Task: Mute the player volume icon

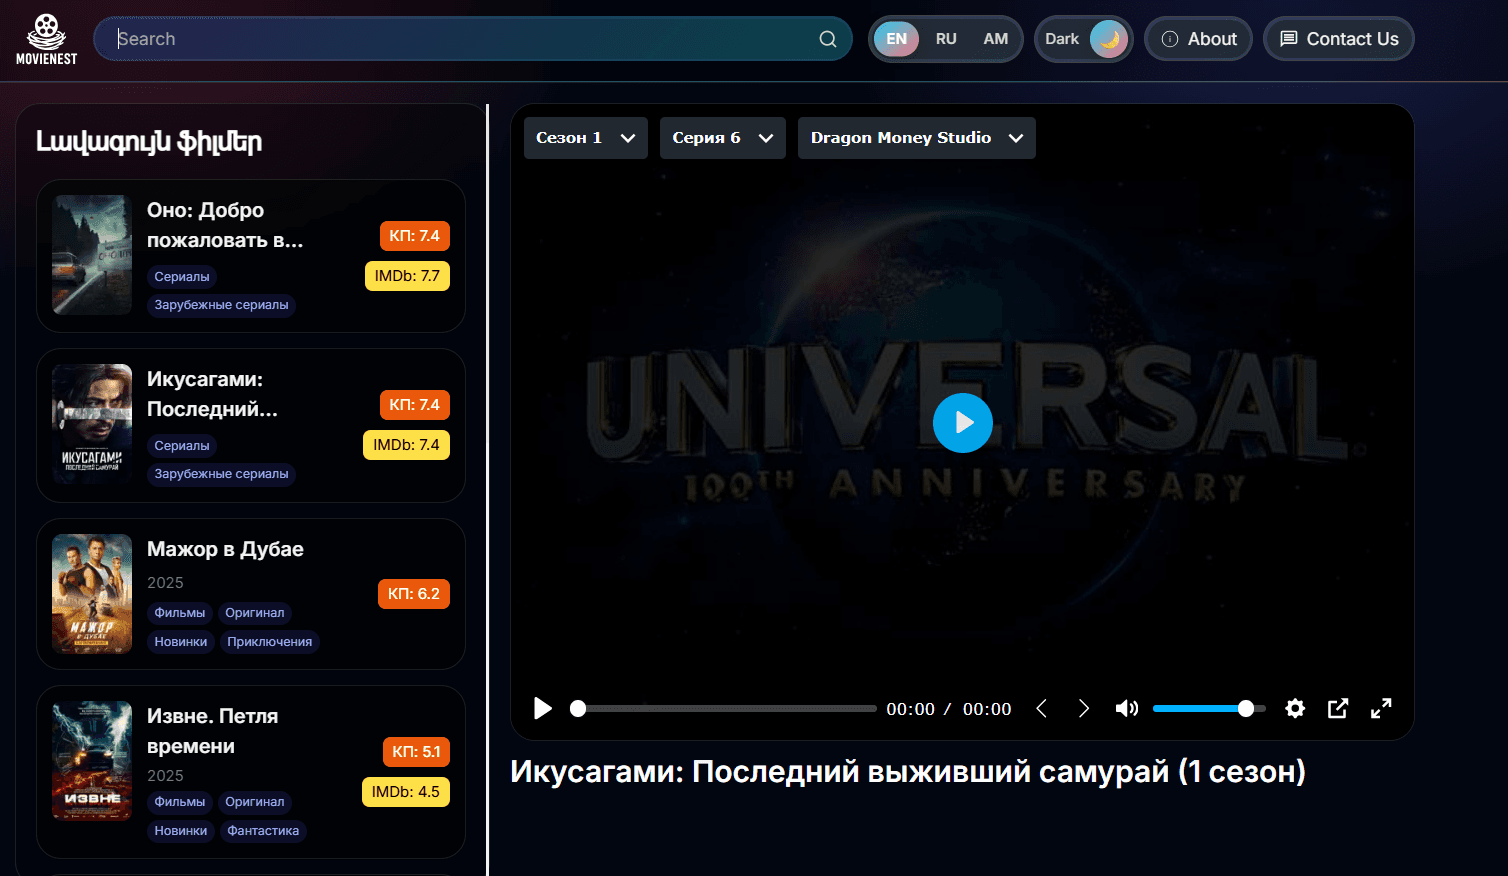Action: click(x=1126, y=708)
